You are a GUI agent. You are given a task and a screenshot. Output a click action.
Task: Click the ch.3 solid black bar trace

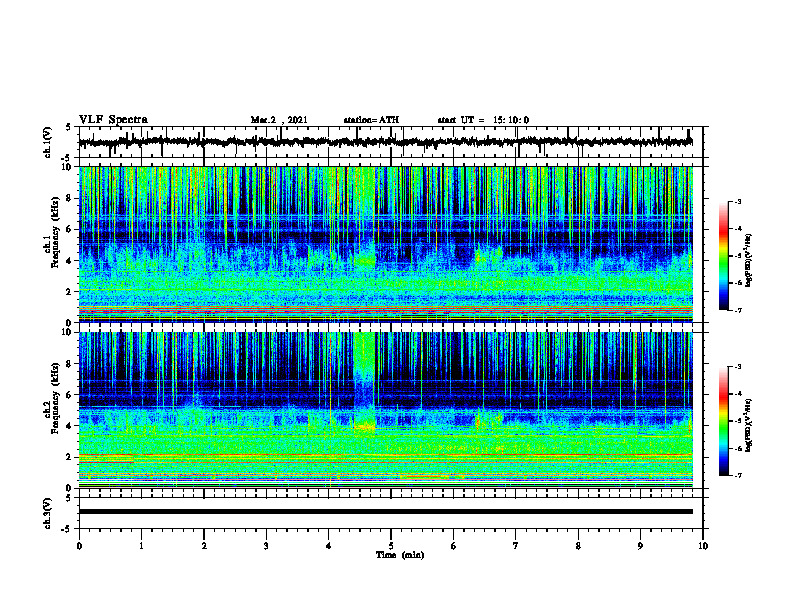pos(385,512)
